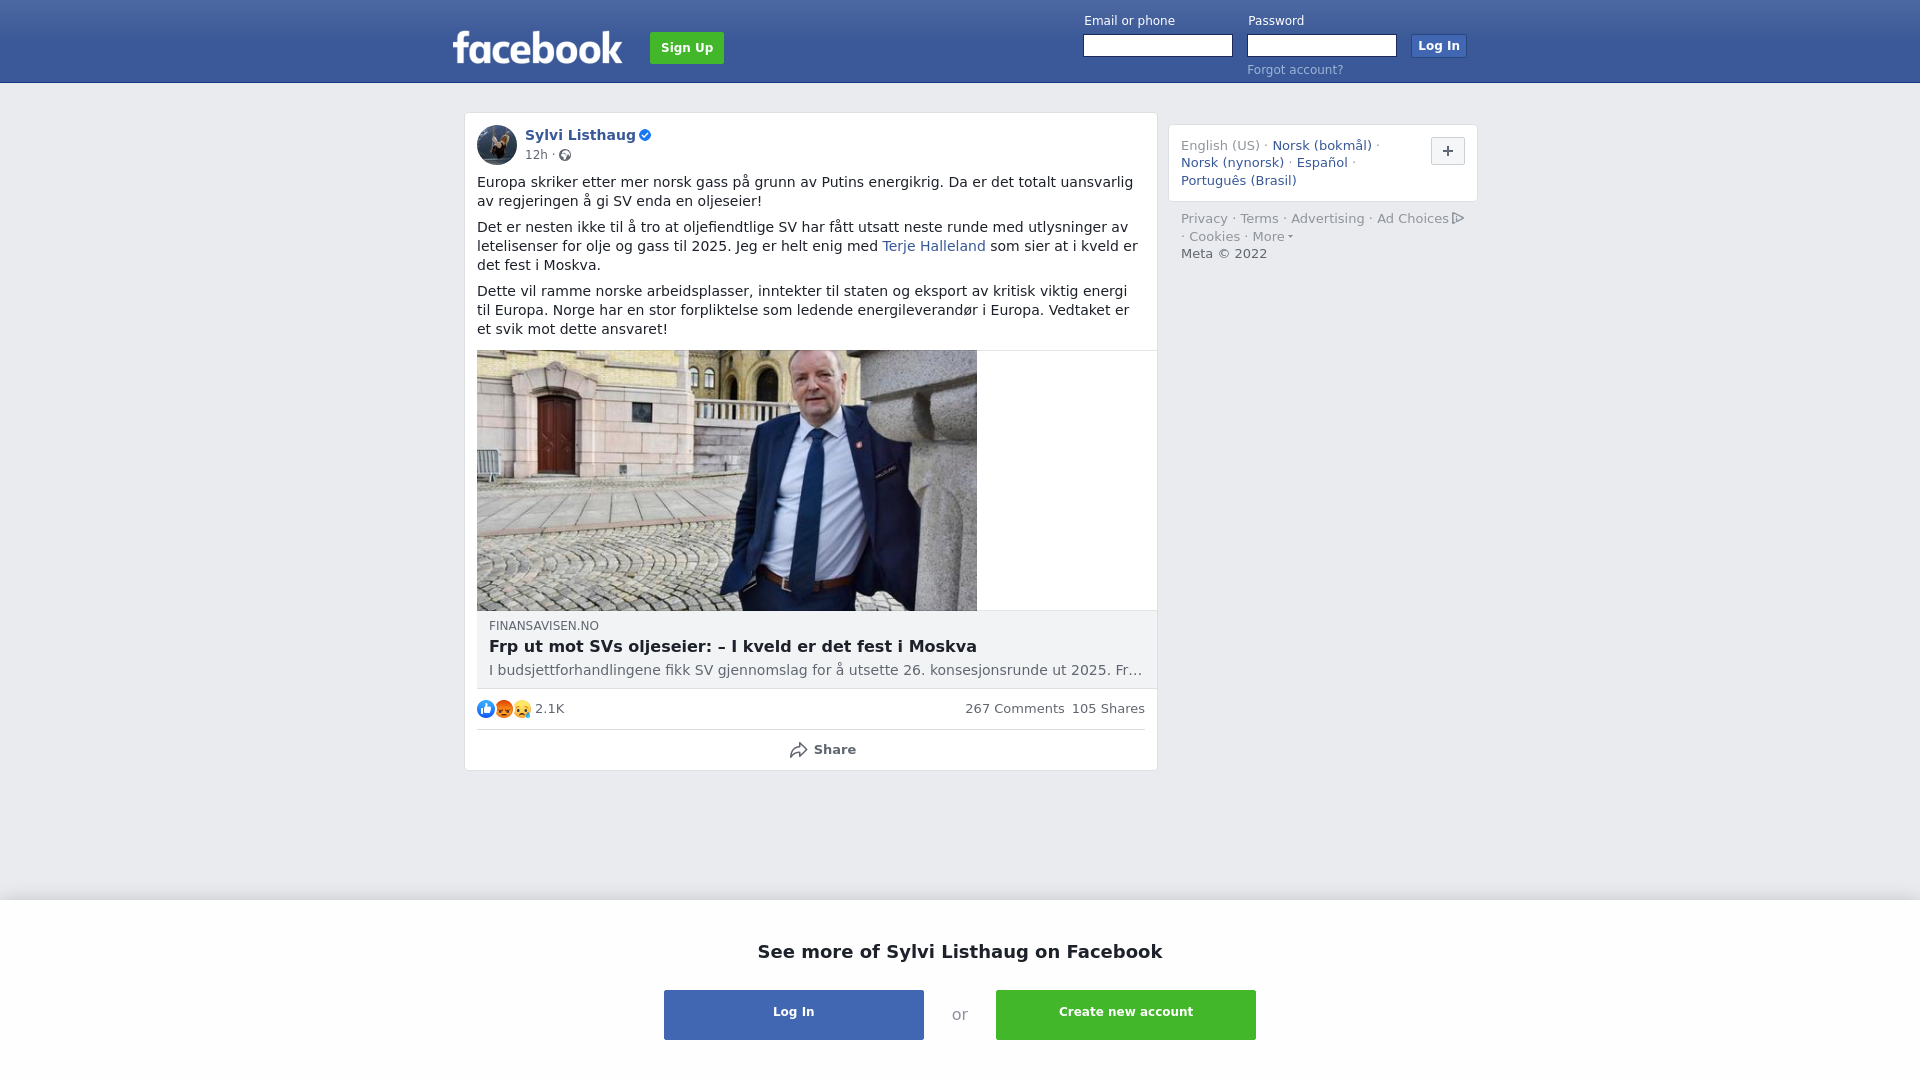1920x1080 pixels.
Task: Switch language to Norsk (bokmål)
Action: [1322, 146]
